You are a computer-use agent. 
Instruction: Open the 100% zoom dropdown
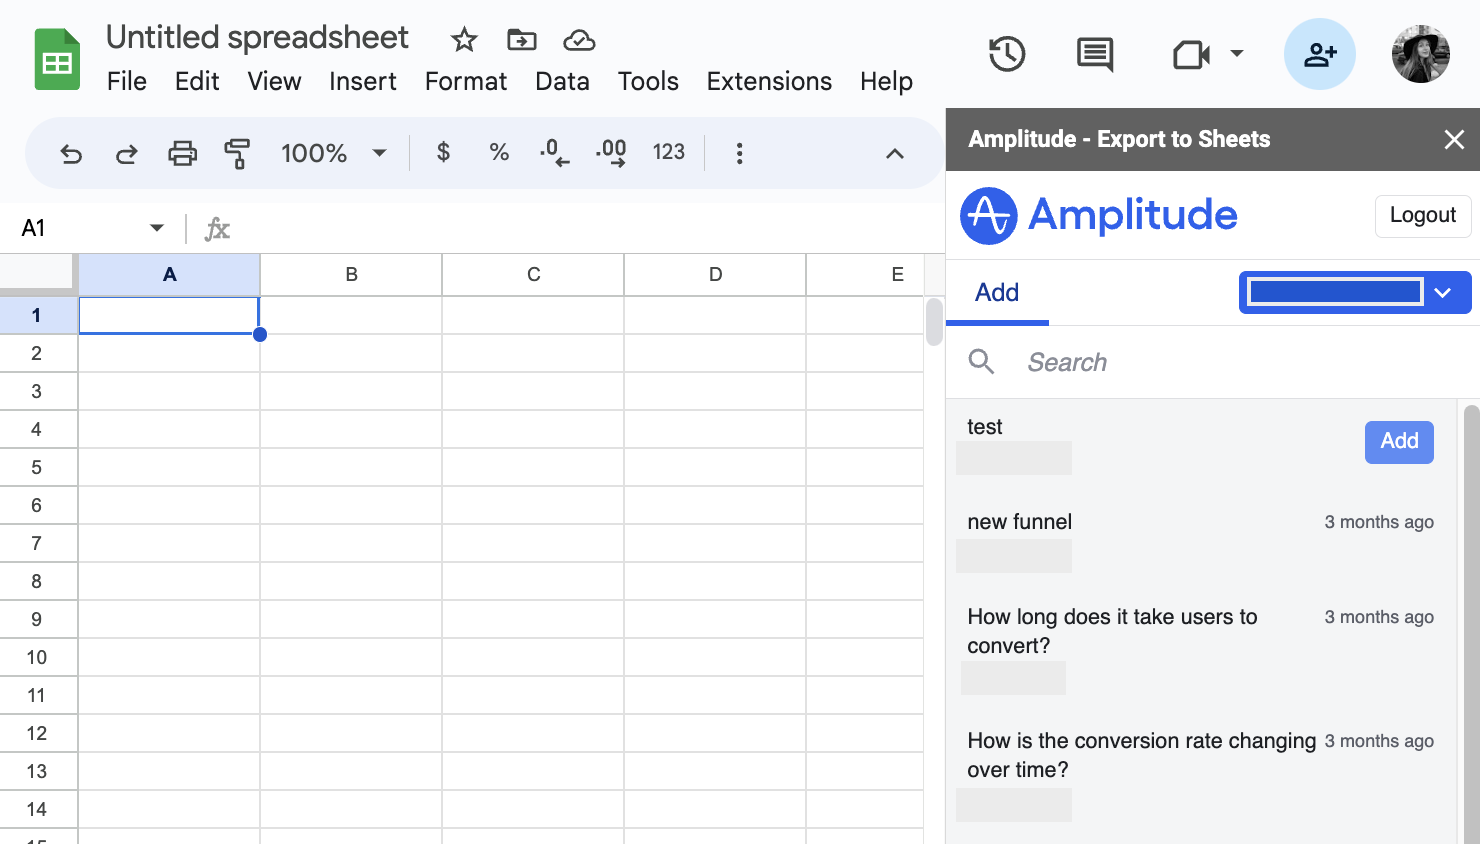[x=333, y=153]
